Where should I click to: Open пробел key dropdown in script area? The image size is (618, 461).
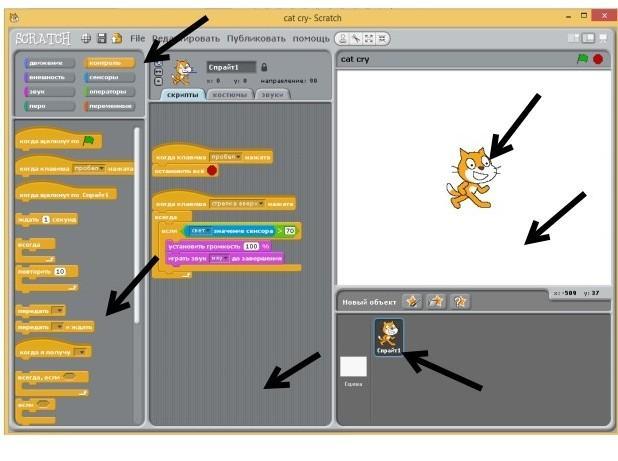[225, 157]
